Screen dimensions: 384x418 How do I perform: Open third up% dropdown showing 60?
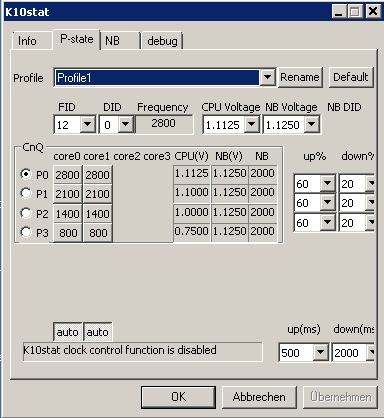(x=327, y=222)
